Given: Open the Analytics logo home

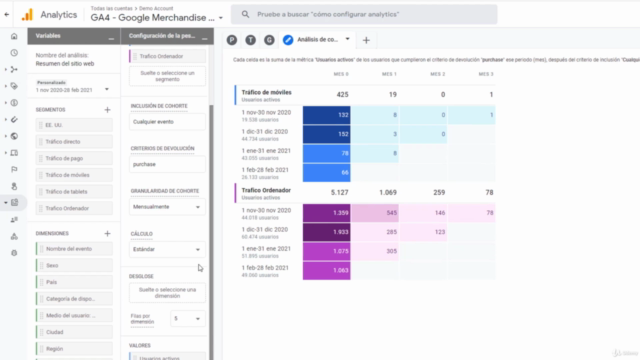Looking at the screenshot, I should [27, 15].
